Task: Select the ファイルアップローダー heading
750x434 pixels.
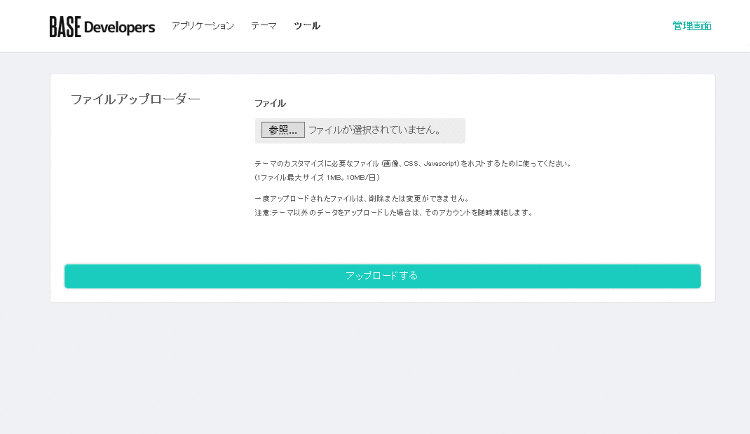Action: pos(135,99)
